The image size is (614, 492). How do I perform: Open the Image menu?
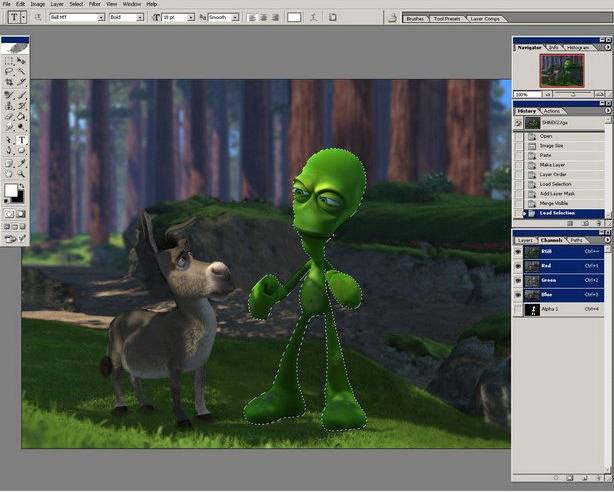[x=38, y=4]
